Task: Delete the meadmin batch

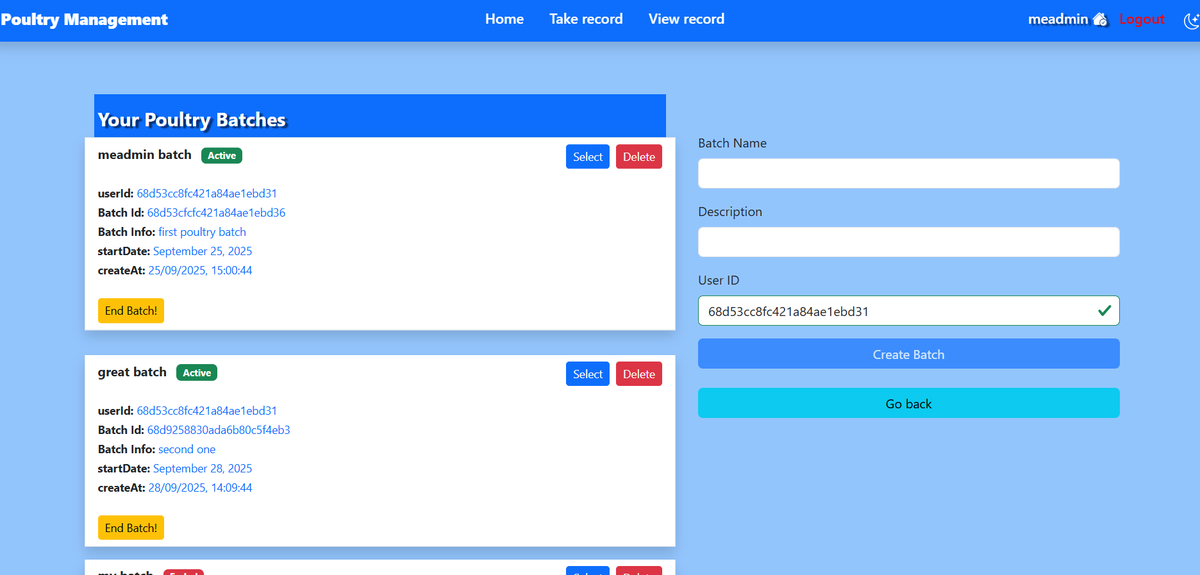Action: pos(639,157)
